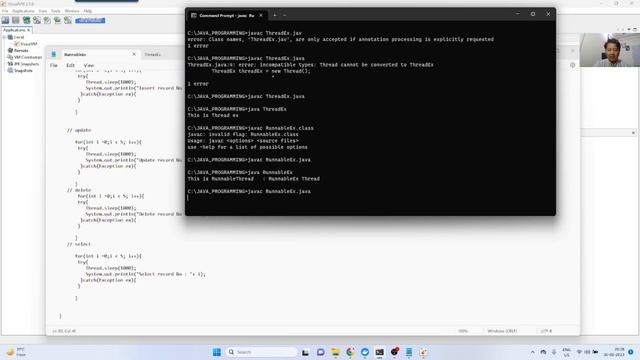Click the Add VM Coredump toolbar icon
640x360 pixels.
point(47,20)
